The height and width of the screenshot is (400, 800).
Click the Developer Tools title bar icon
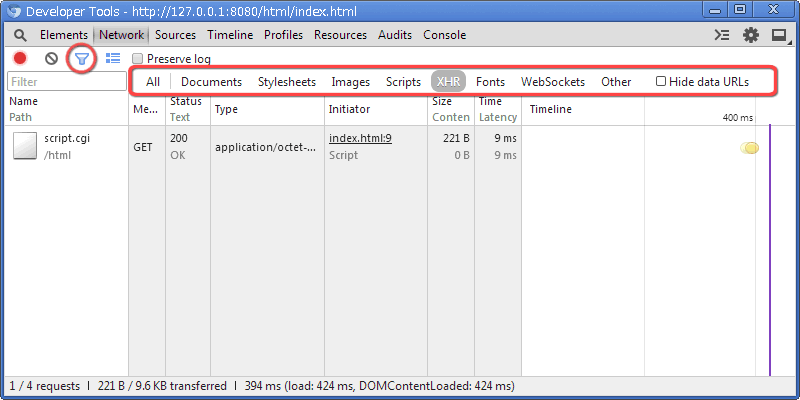click(x=14, y=11)
